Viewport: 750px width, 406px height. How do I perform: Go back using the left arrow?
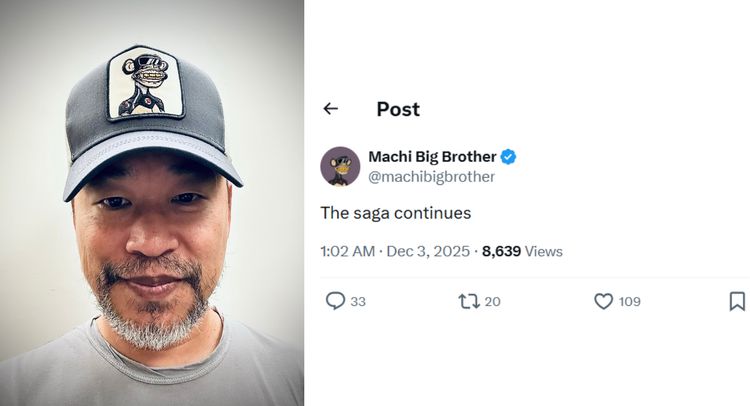pos(331,109)
